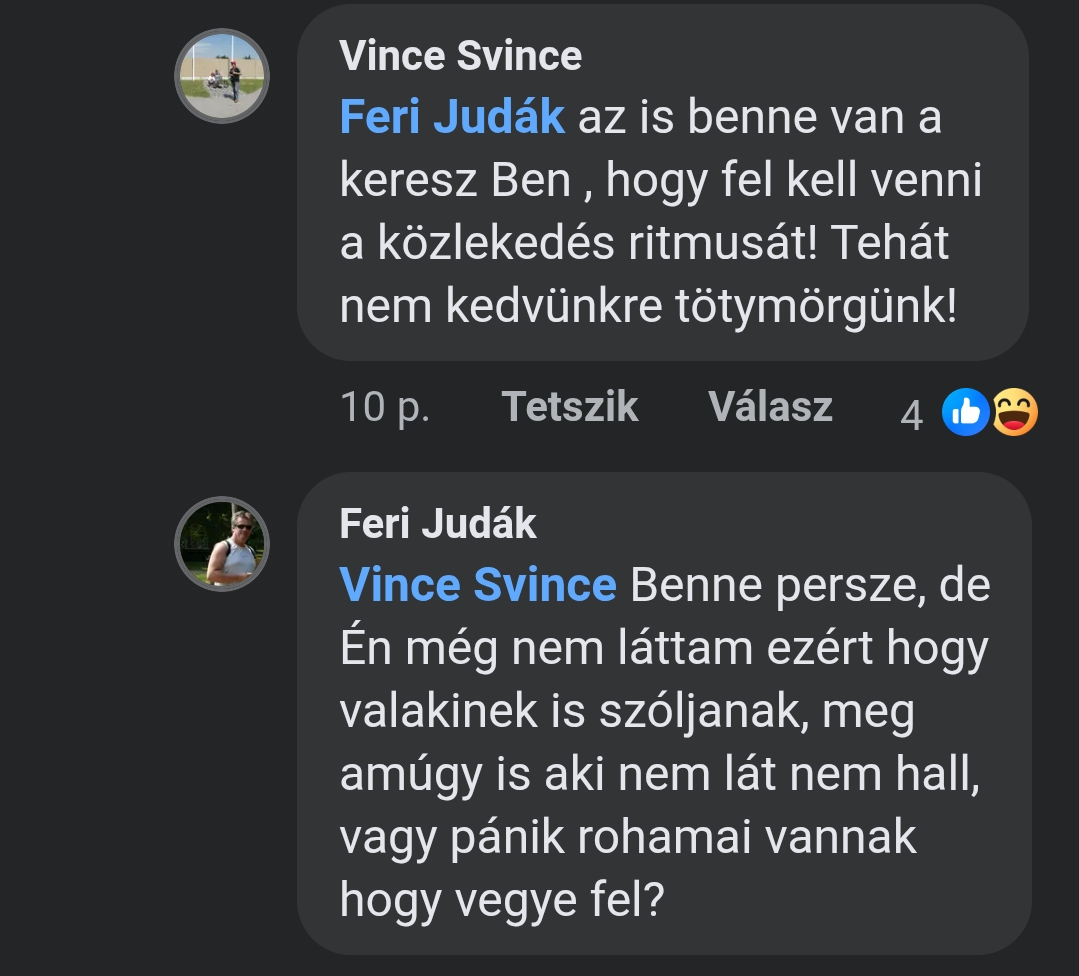Open the '10 p.' comment timestamp
This screenshot has width=1079, height=976.
pos(385,407)
